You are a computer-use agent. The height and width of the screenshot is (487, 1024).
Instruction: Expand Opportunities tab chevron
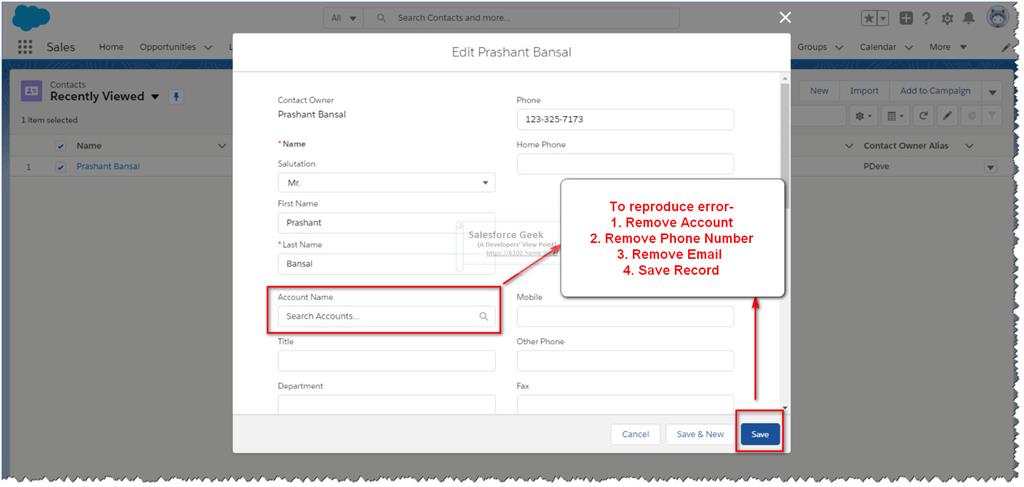(x=208, y=48)
